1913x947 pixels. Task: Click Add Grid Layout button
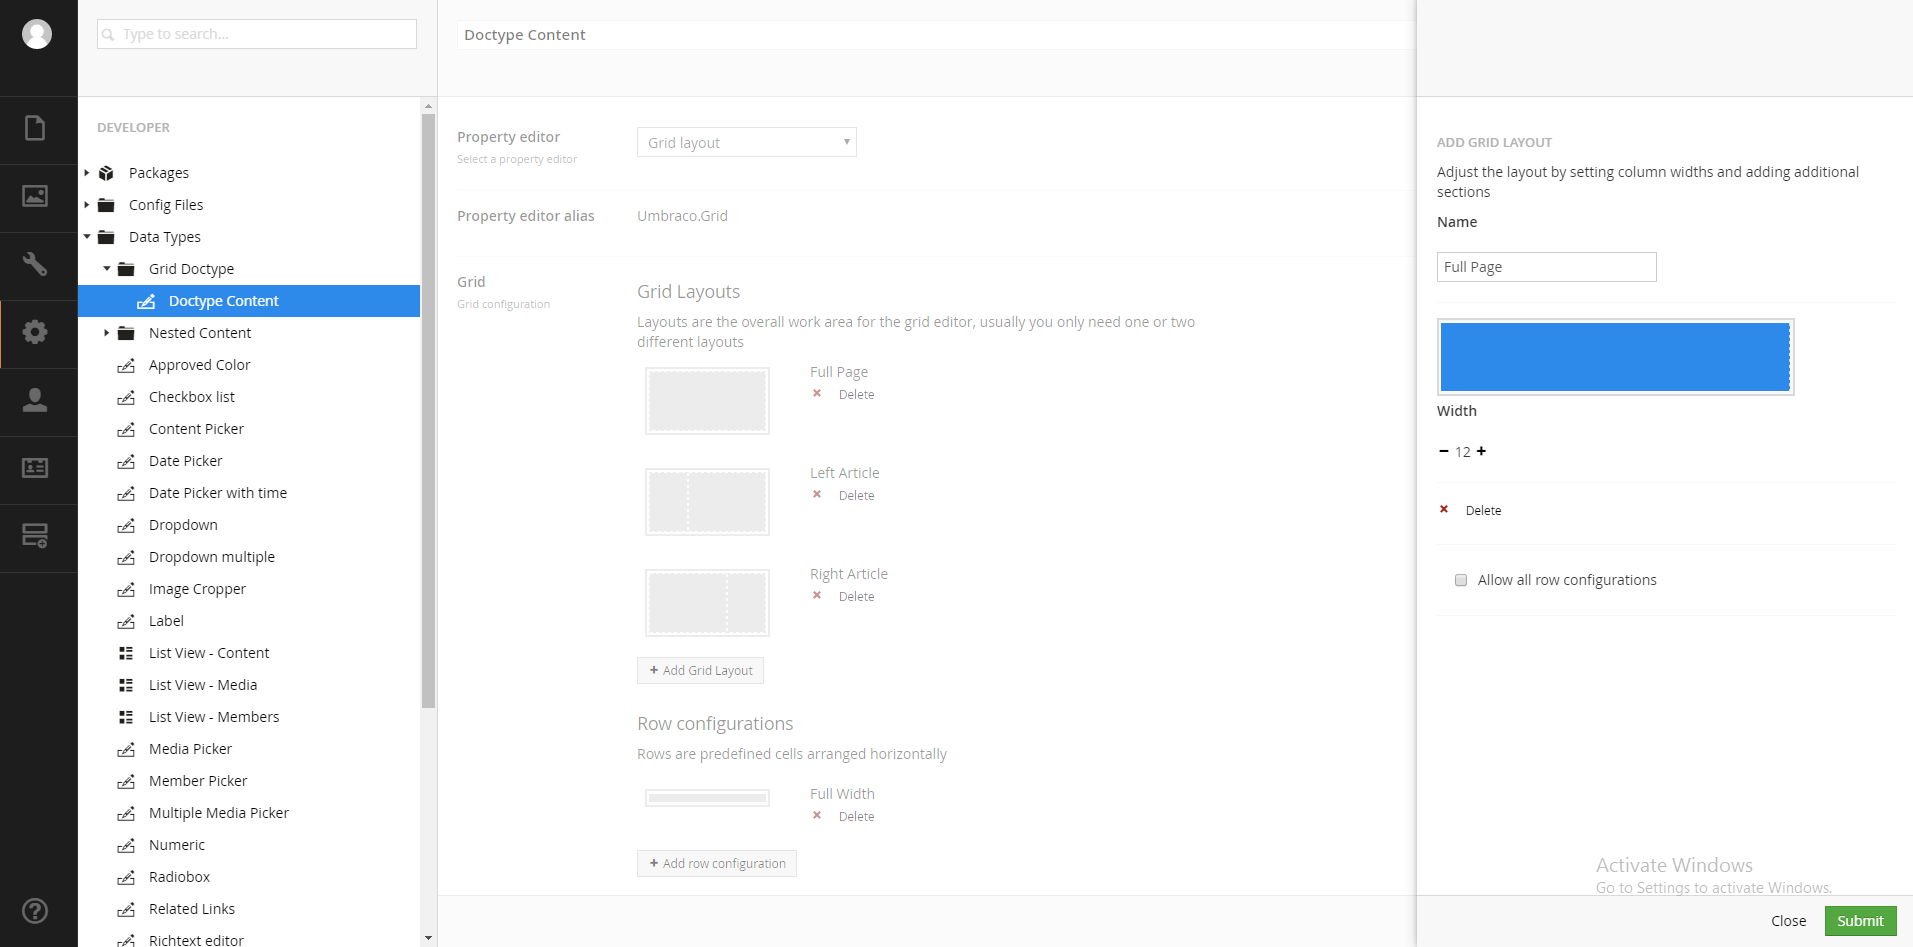[700, 670]
